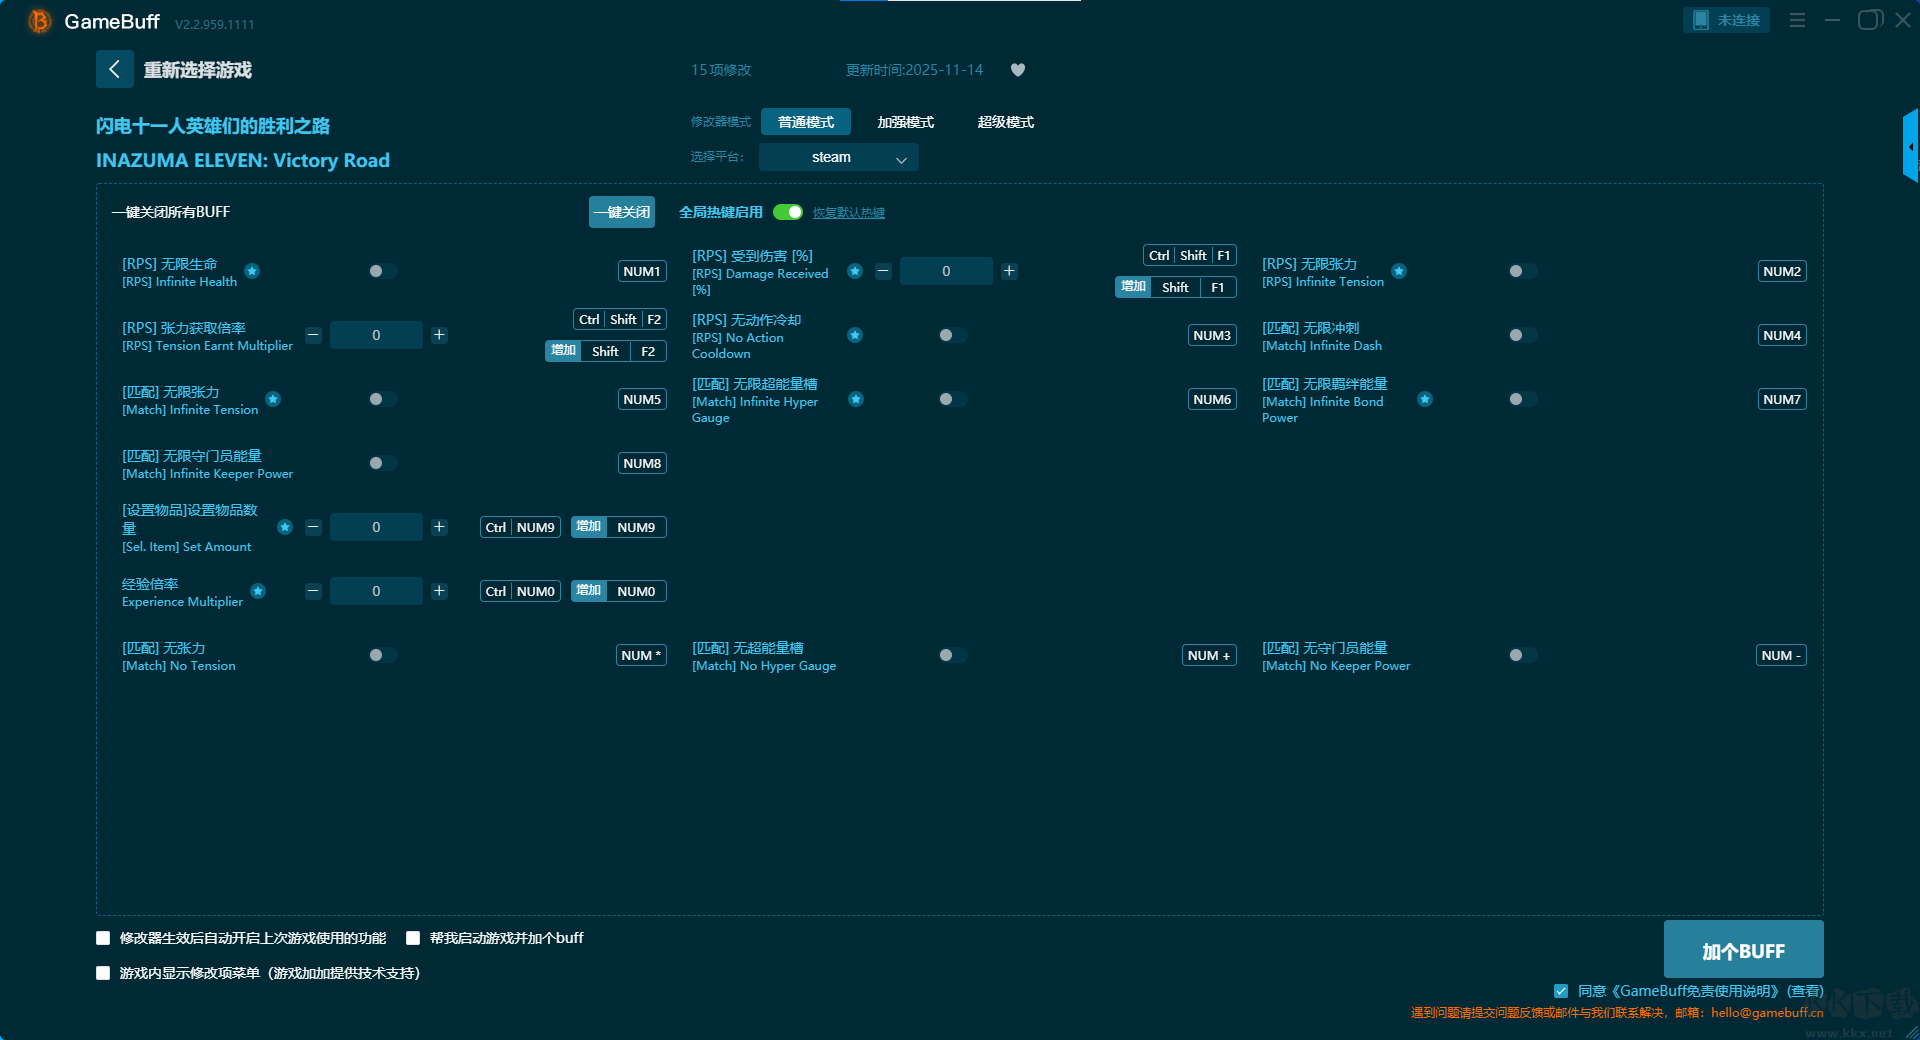This screenshot has width=1920, height=1040.
Task: Click star icon beside Experience Multiplier
Action: pos(258,591)
